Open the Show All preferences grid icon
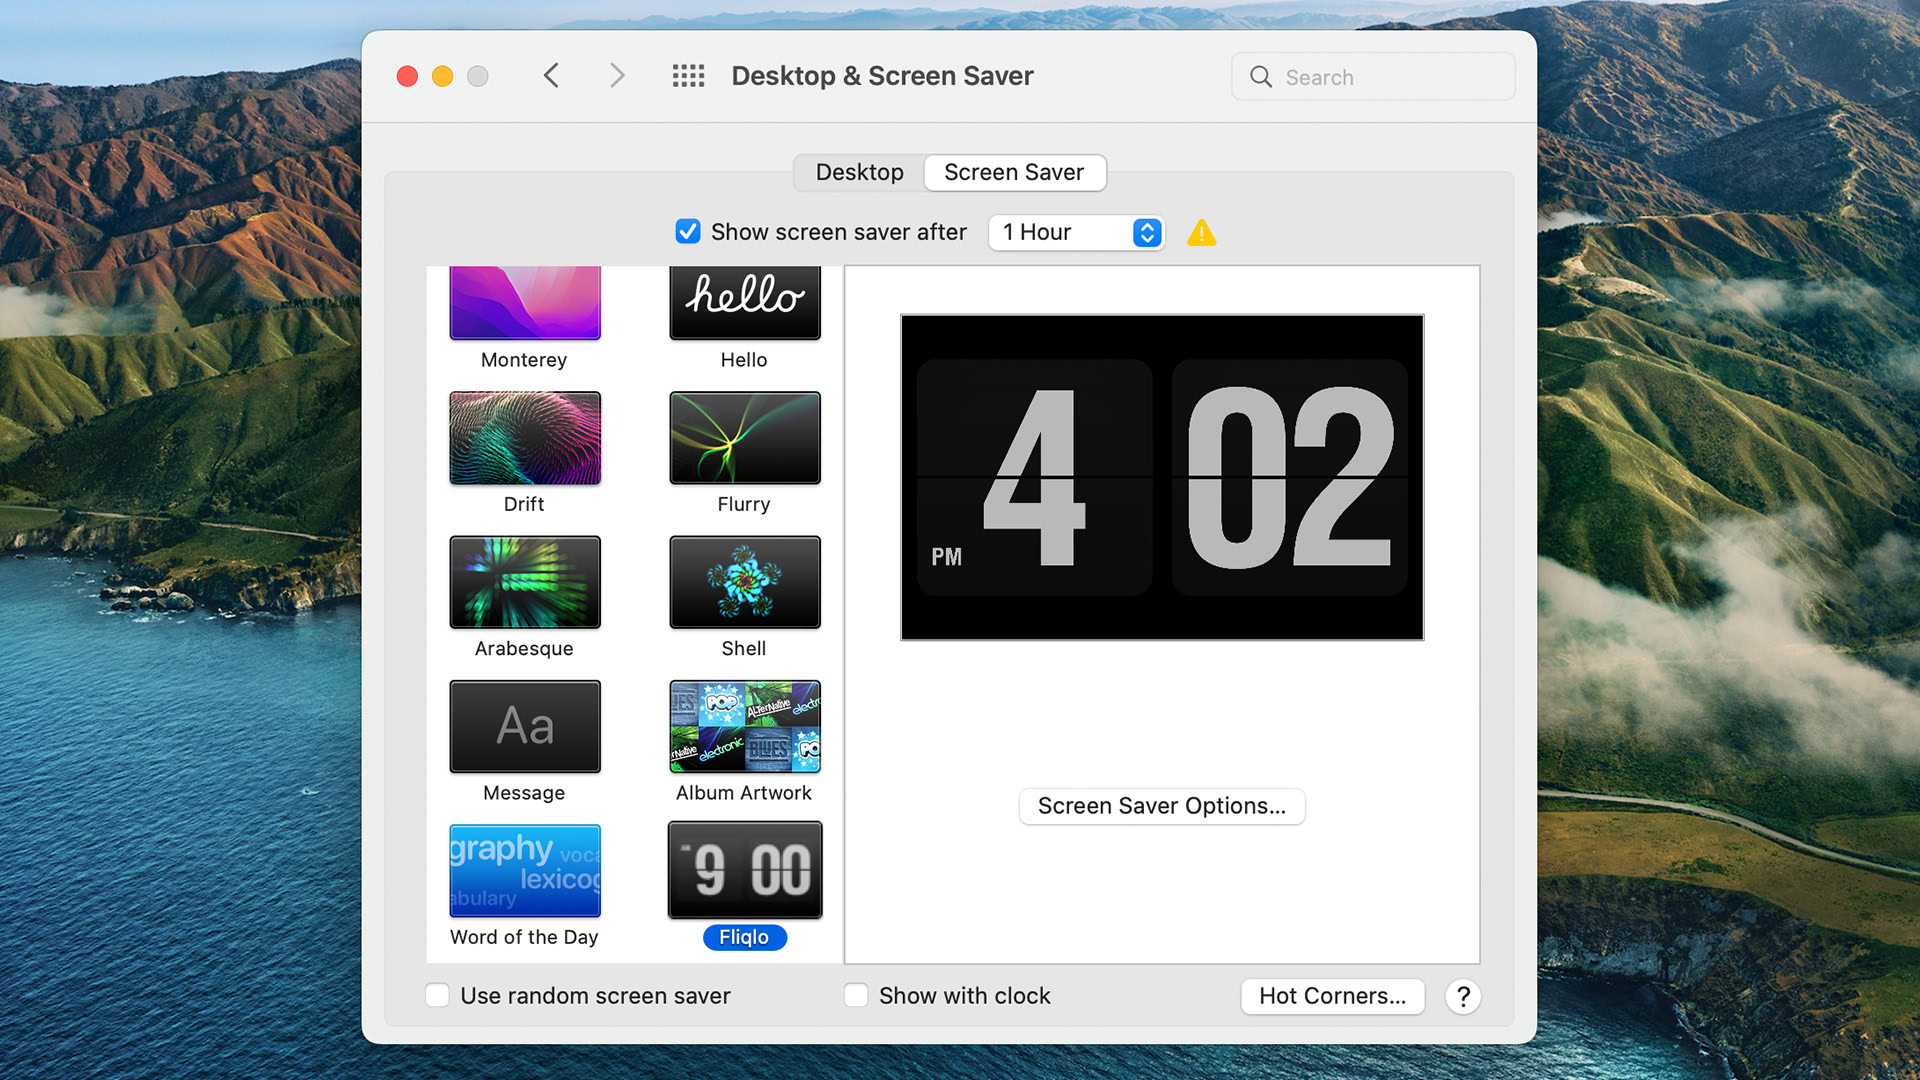1920x1080 pixels. click(688, 76)
